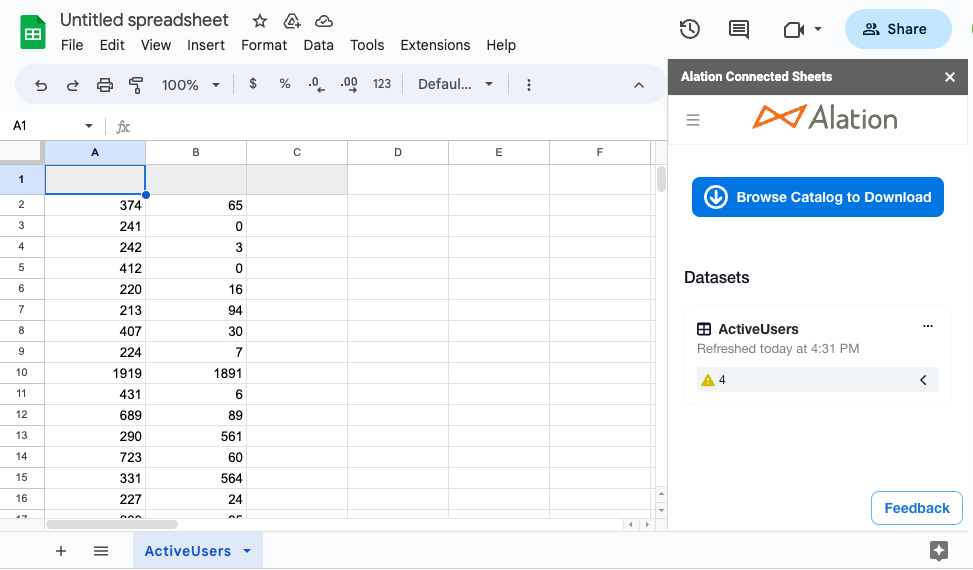
Task: Open the Name box A1 dropdown
Action: pyautogui.click(x=89, y=126)
